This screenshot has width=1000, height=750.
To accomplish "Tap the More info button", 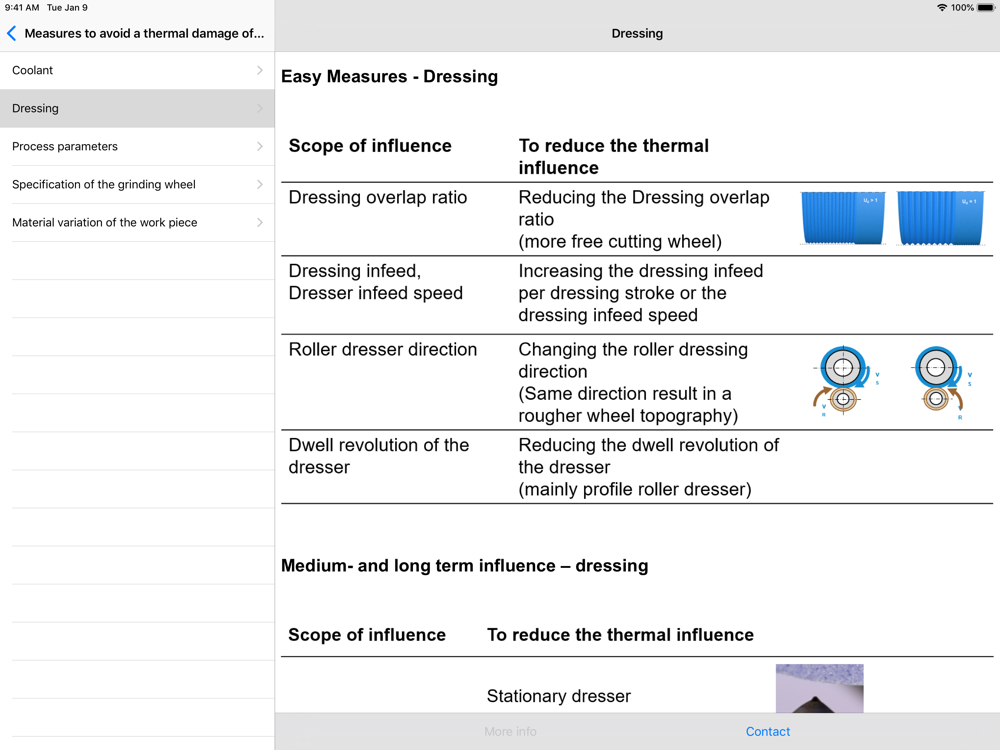I will 510,732.
